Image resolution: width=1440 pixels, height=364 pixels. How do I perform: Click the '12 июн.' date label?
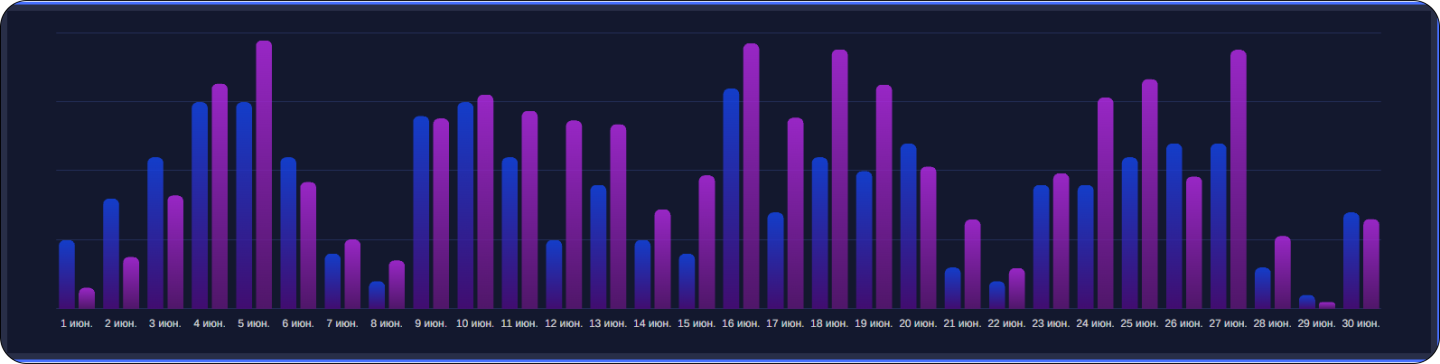[x=564, y=324]
